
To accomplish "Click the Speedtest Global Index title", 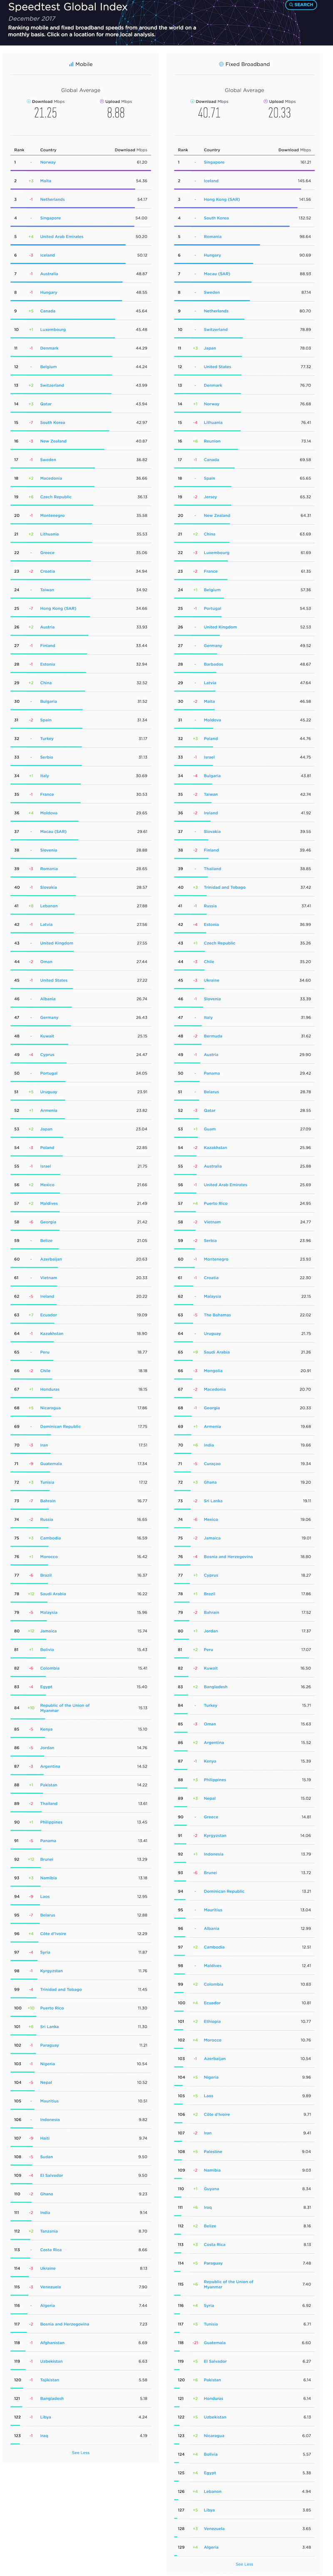I will click(x=68, y=7).
